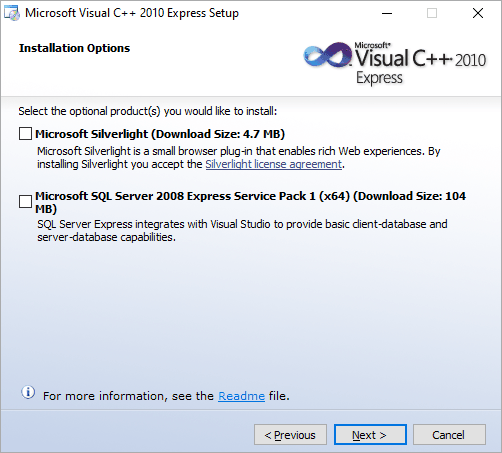Cancel the setup wizard
Image resolution: width=502 pixels, height=453 pixels.
(x=449, y=435)
